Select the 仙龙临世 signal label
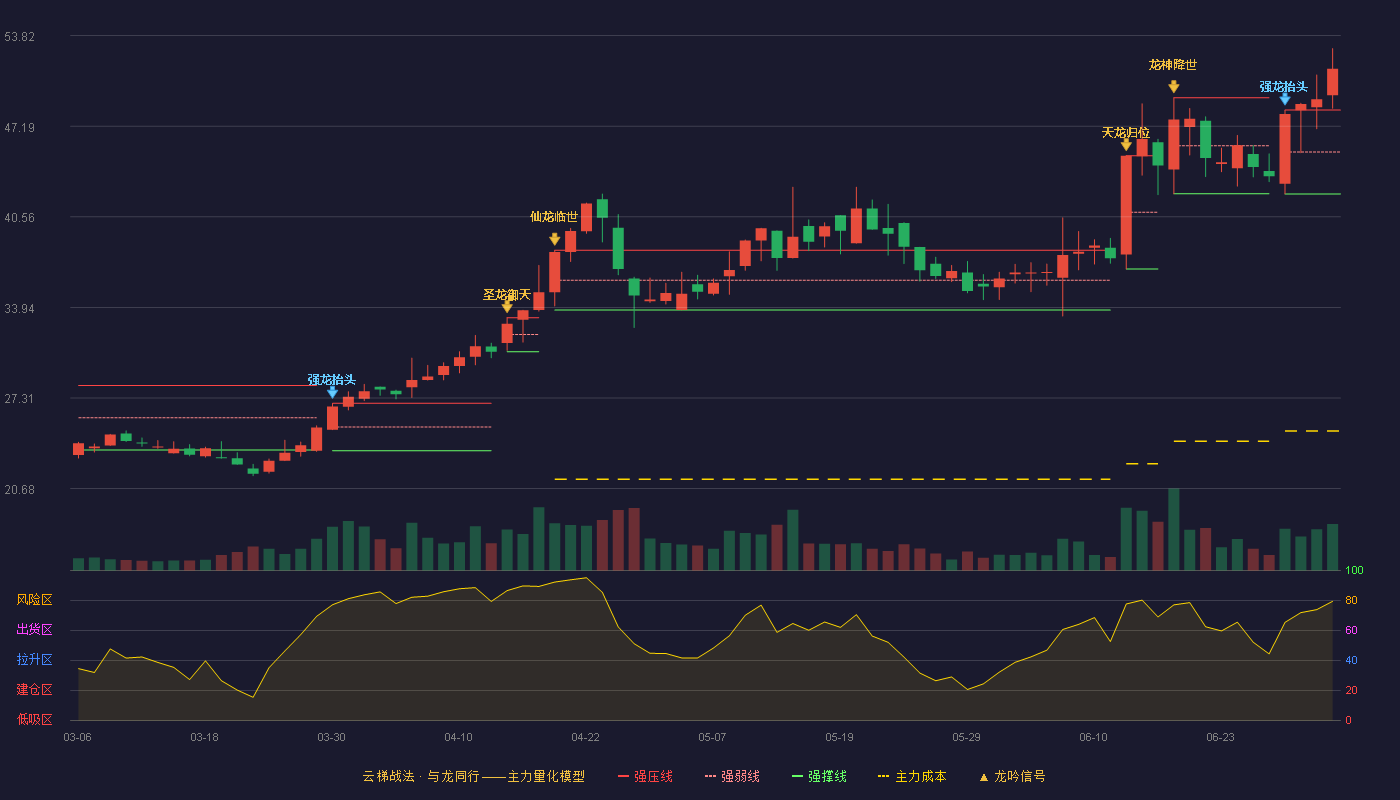This screenshot has height=800, width=1400. (x=554, y=216)
